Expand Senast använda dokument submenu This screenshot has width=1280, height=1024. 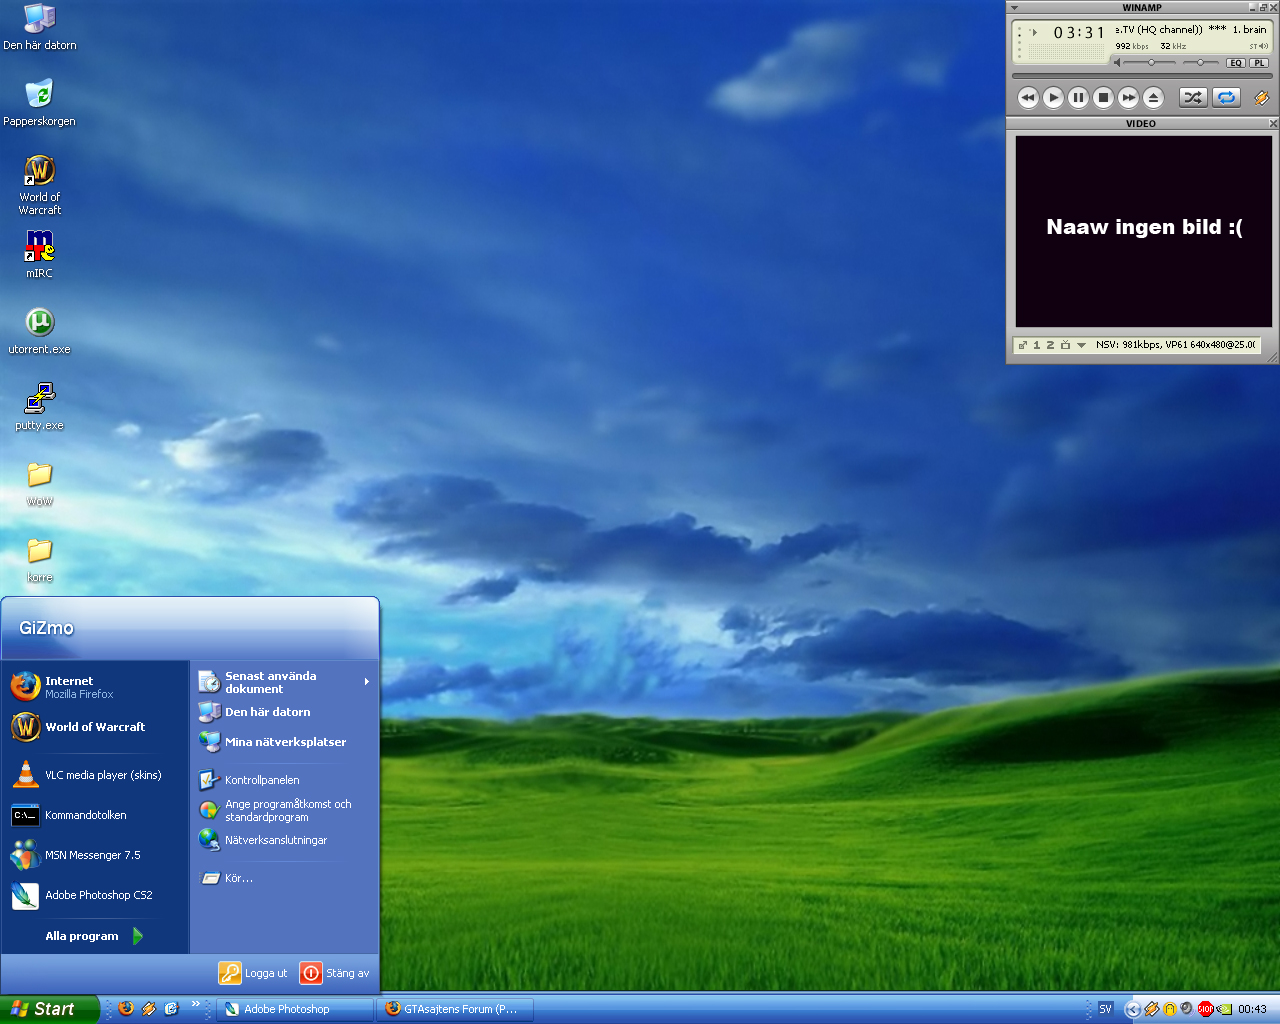(x=366, y=682)
